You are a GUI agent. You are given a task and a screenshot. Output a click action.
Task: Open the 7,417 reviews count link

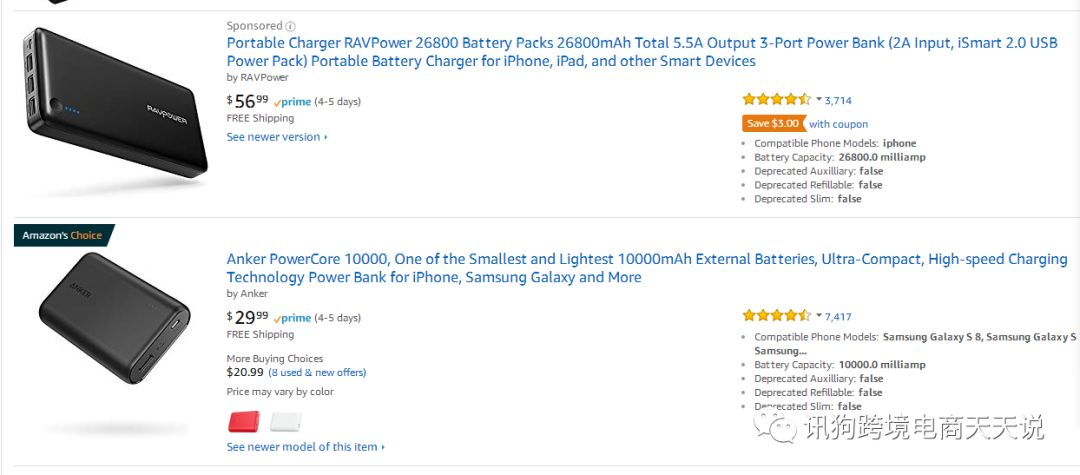click(838, 317)
